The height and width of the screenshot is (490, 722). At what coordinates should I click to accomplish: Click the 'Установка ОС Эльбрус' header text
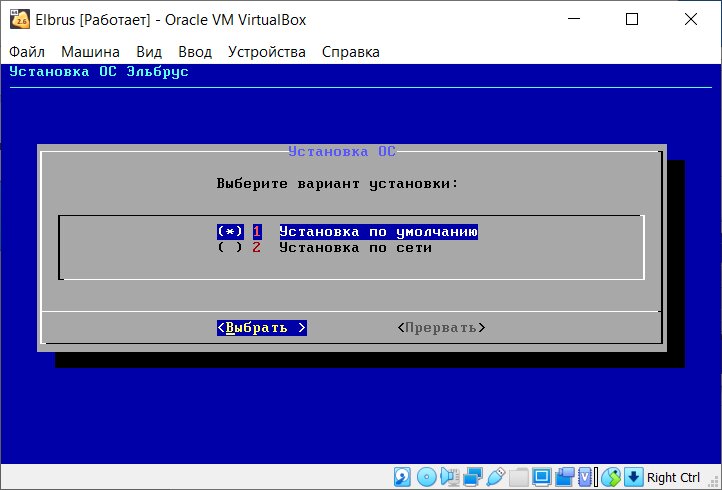[99, 72]
